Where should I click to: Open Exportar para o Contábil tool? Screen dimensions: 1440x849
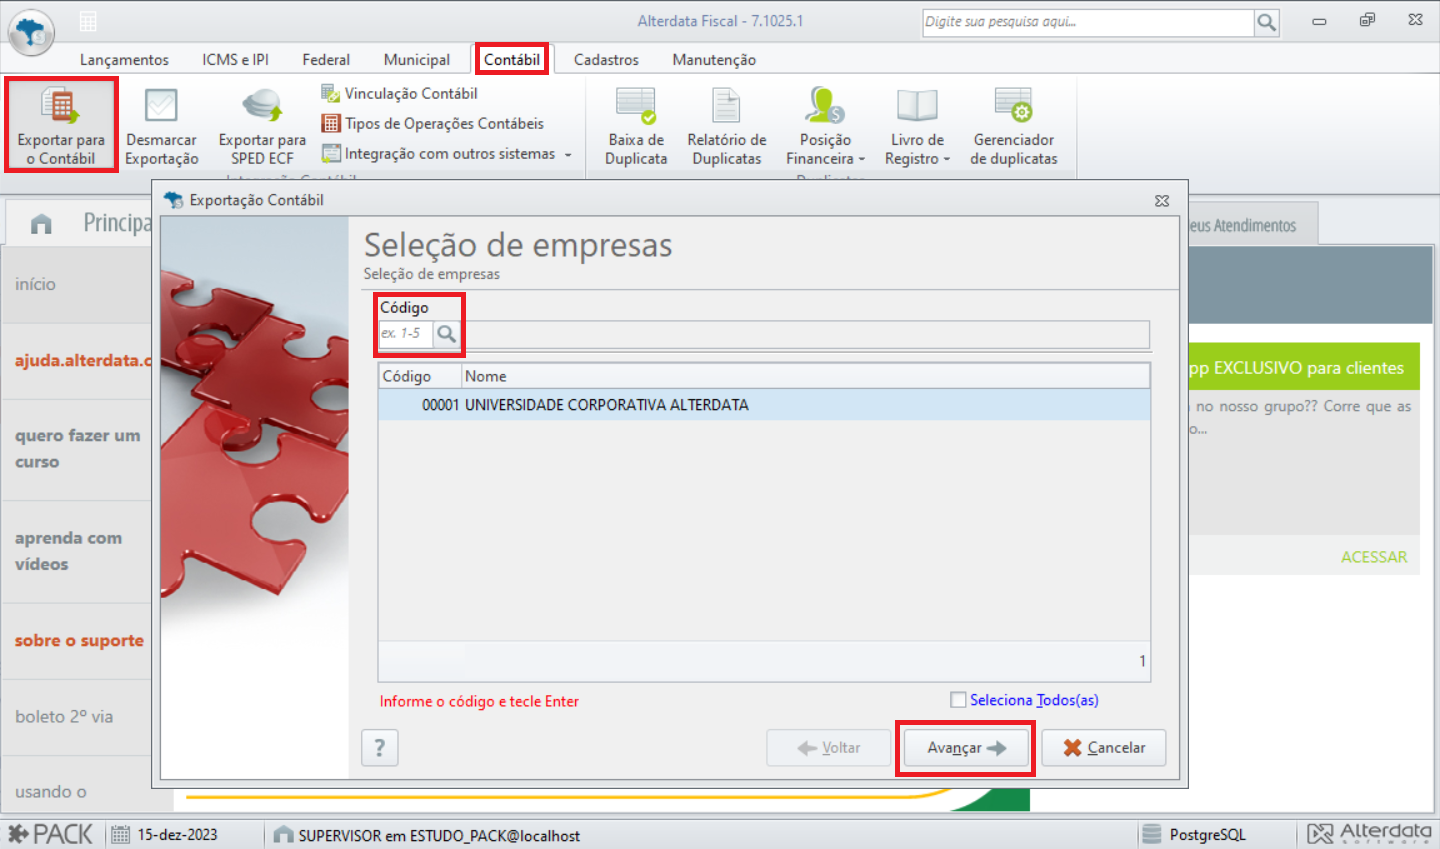point(61,125)
